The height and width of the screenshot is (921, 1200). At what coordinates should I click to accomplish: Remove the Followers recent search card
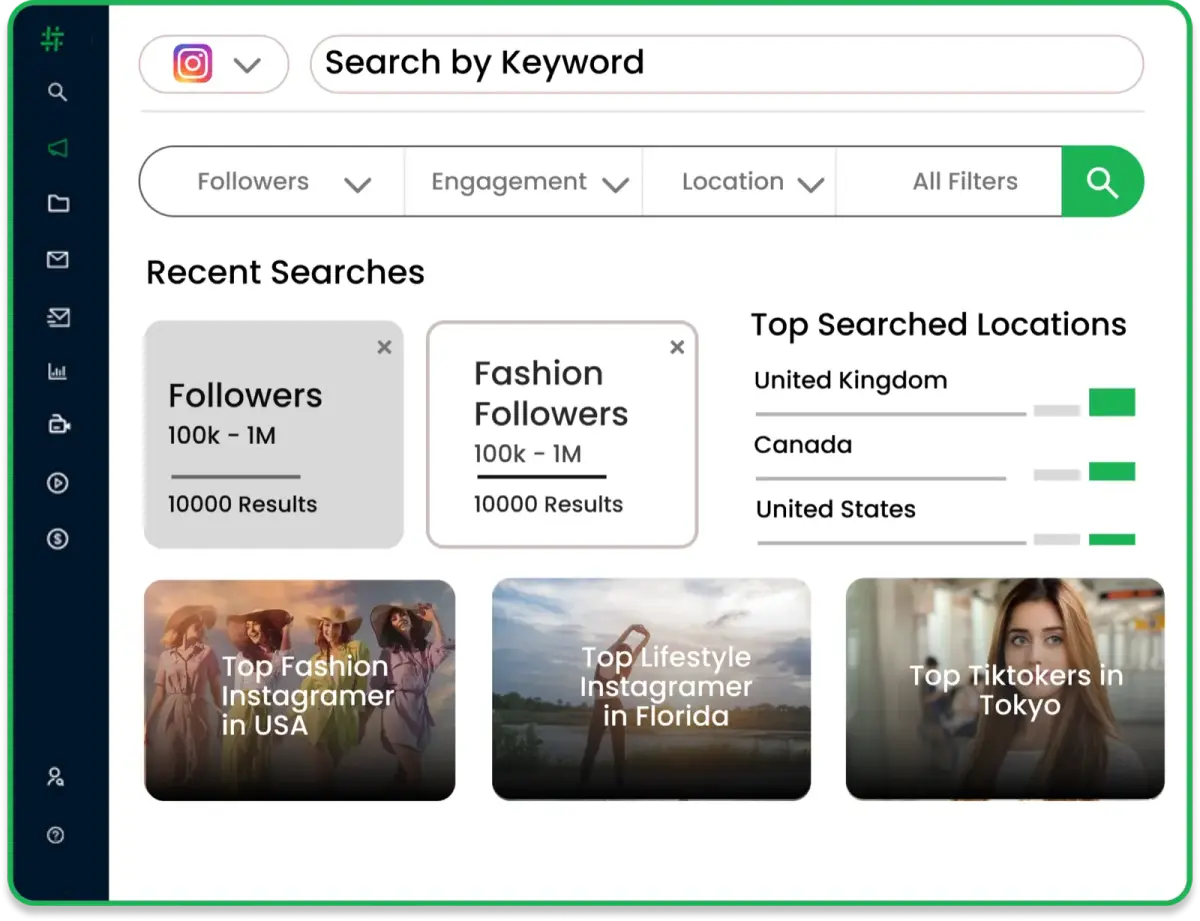coord(384,348)
